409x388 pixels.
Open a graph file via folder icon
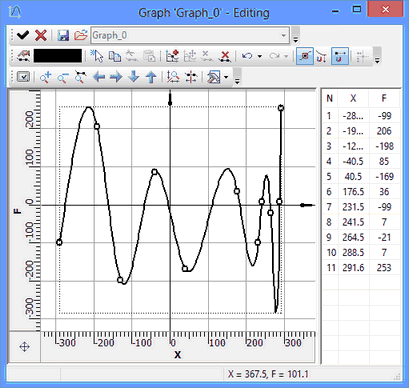pyautogui.click(x=80, y=35)
